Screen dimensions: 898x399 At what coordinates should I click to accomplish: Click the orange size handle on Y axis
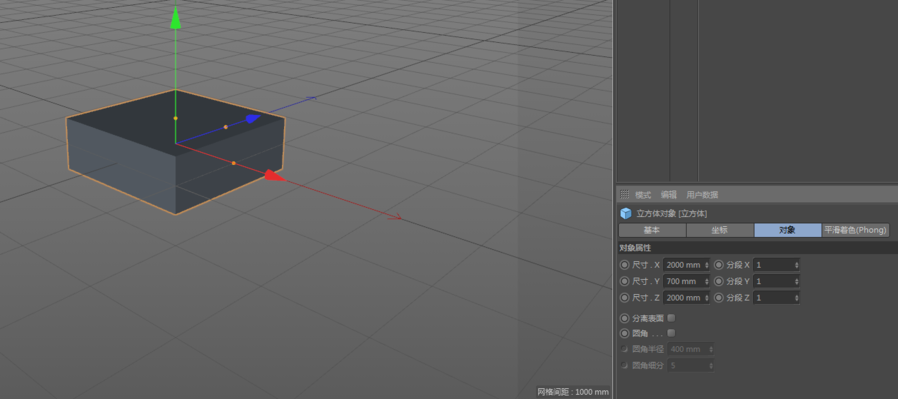175,118
